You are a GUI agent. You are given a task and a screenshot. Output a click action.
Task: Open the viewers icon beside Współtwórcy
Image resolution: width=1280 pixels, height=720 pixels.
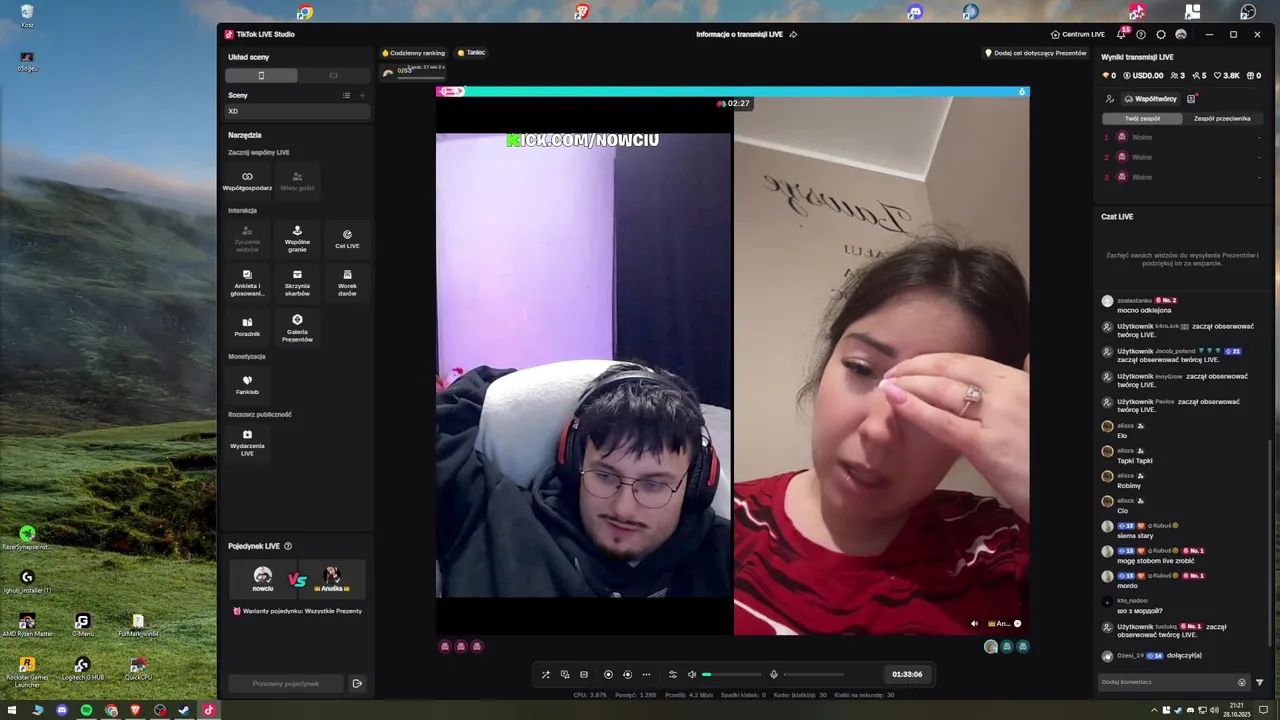1109,99
